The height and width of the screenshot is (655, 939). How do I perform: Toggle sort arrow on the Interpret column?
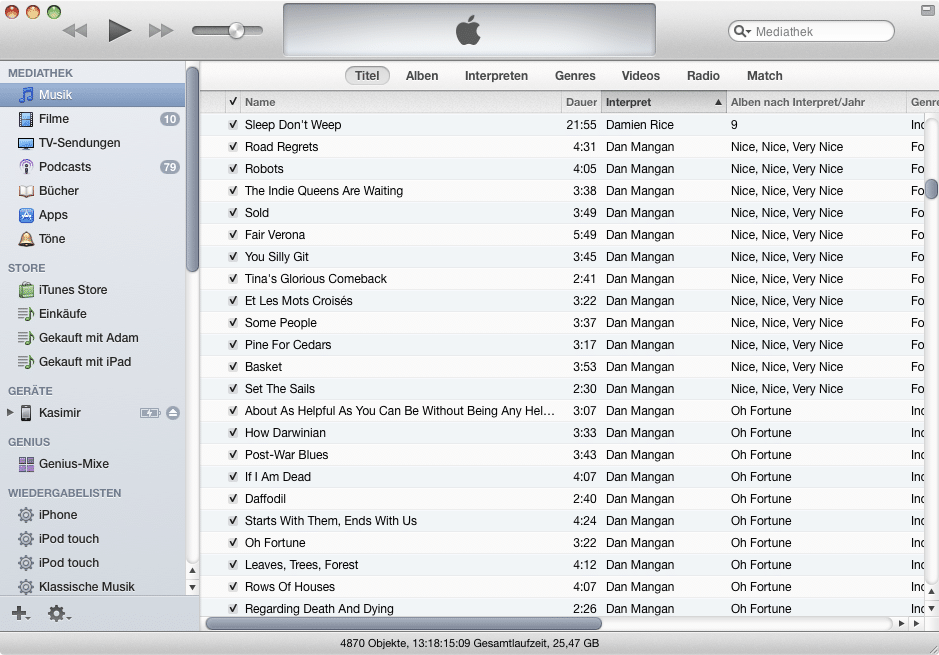(717, 102)
